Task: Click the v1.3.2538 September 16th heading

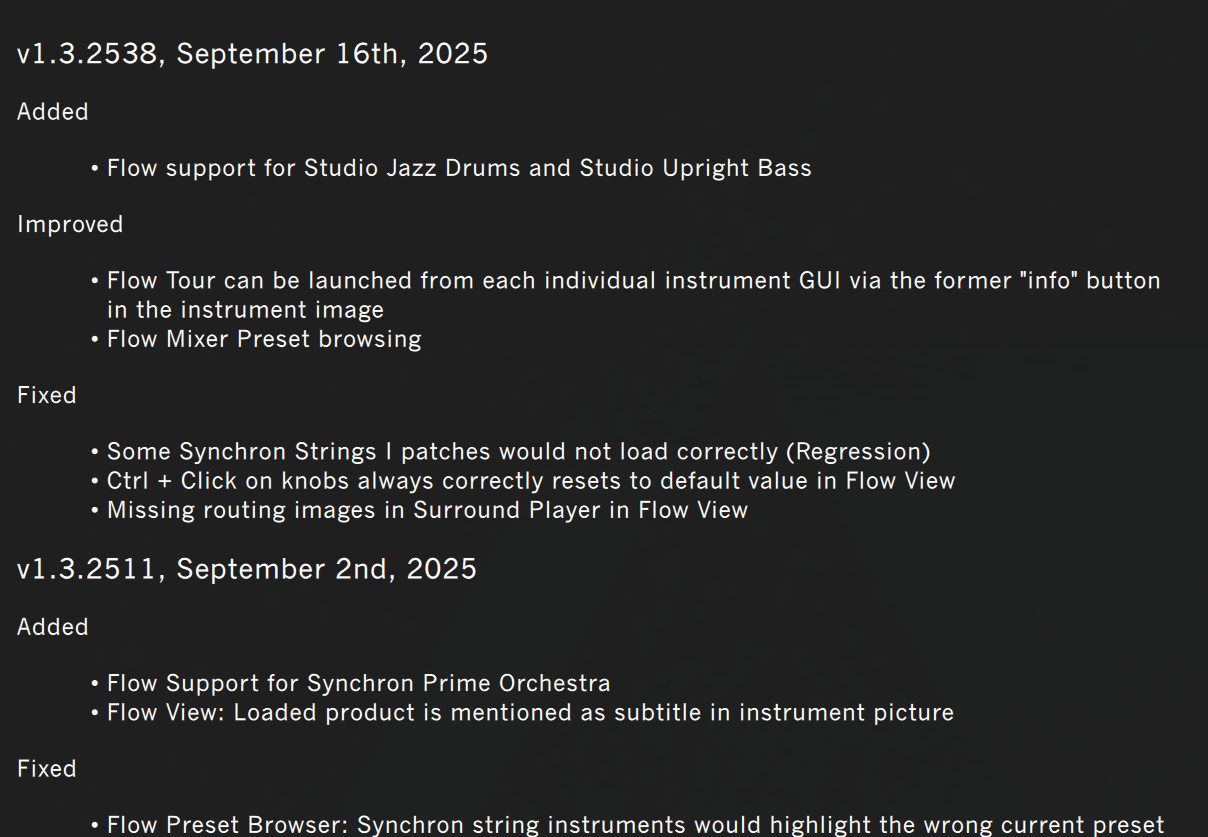Action: click(252, 54)
